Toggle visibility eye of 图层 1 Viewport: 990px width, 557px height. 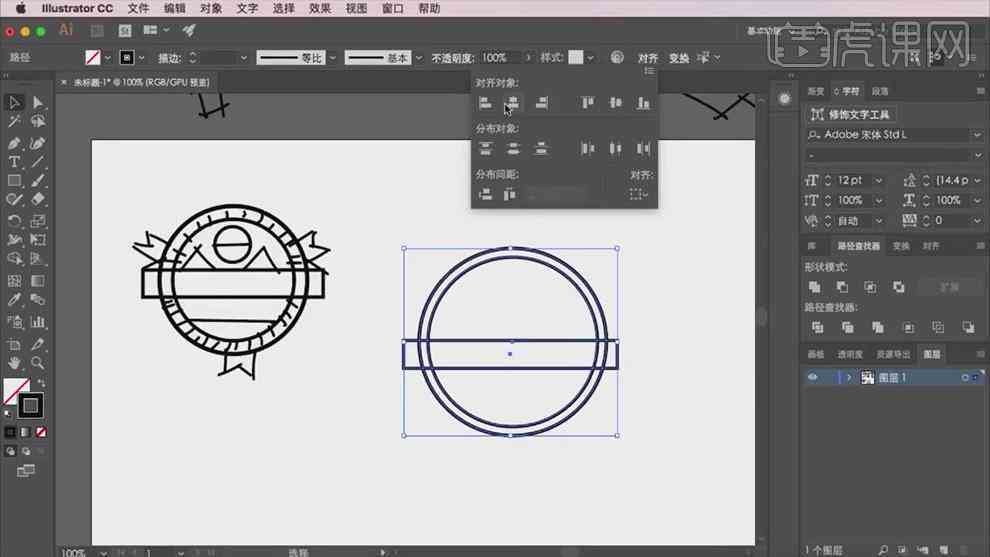coord(813,378)
